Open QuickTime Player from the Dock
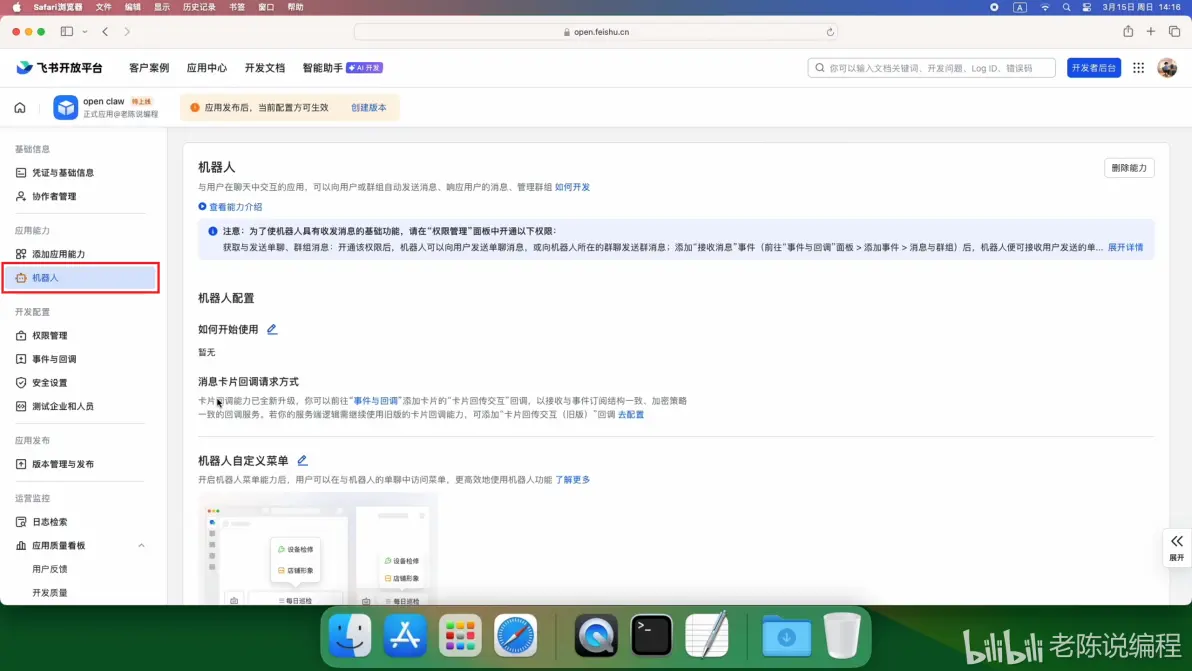Screen dimensions: 1192x671 (x=596, y=635)
